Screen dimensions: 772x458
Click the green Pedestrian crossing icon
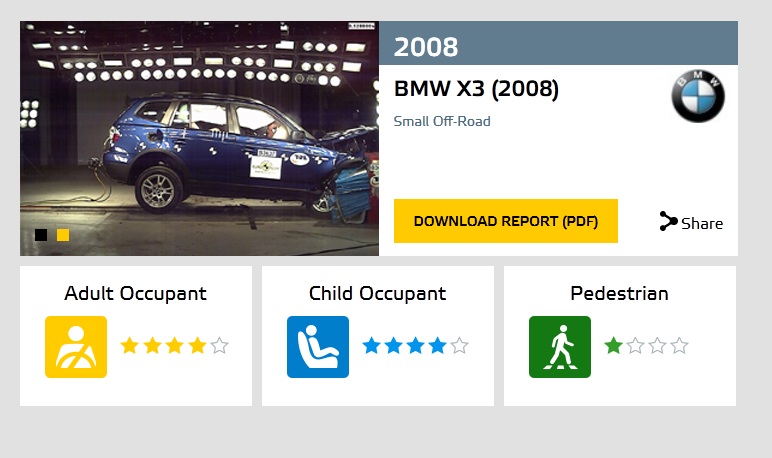tap(560, 347)
